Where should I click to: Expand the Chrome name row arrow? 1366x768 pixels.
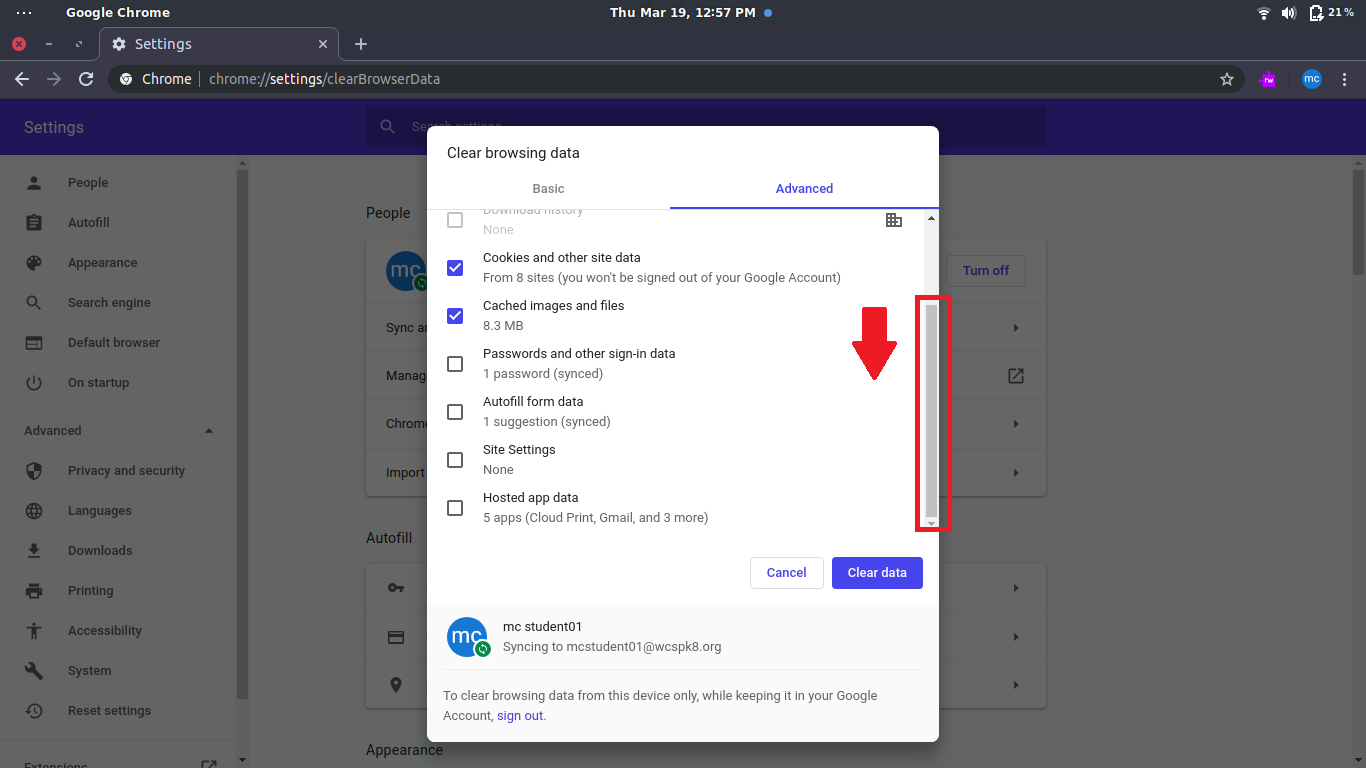coord(1016,424)
